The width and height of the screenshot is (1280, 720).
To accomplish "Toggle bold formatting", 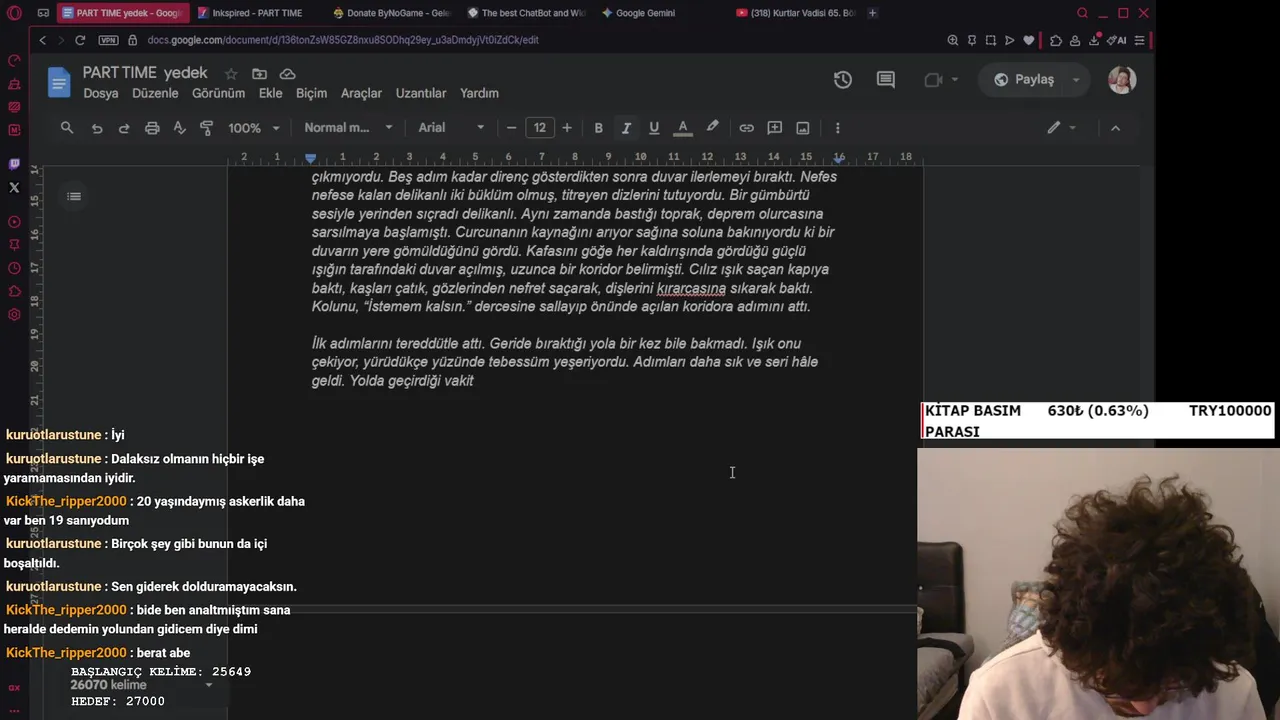I will 598,128.
